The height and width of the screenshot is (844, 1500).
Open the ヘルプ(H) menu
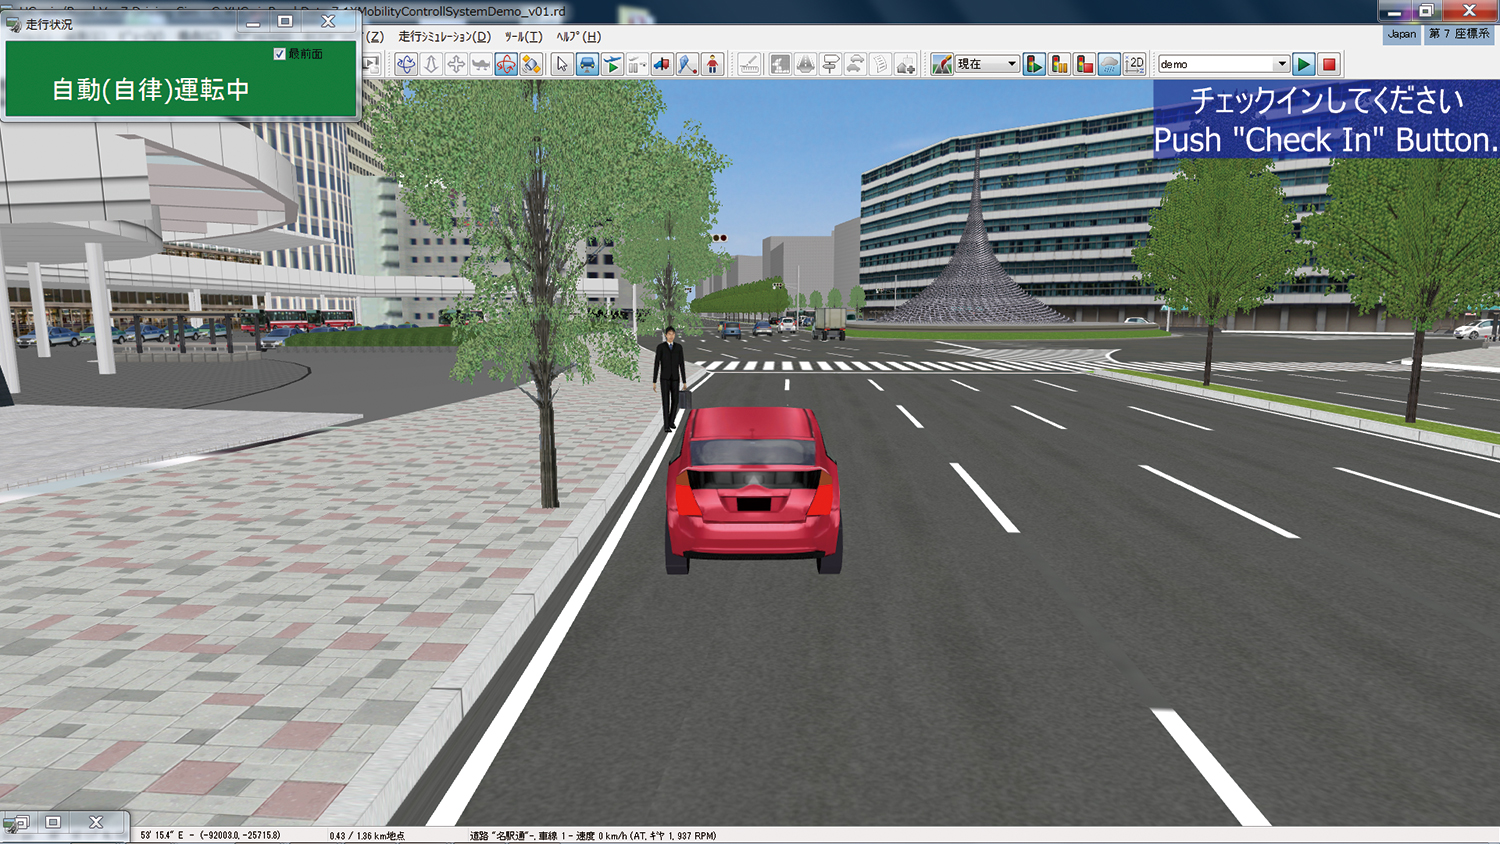tap(578, 37)
